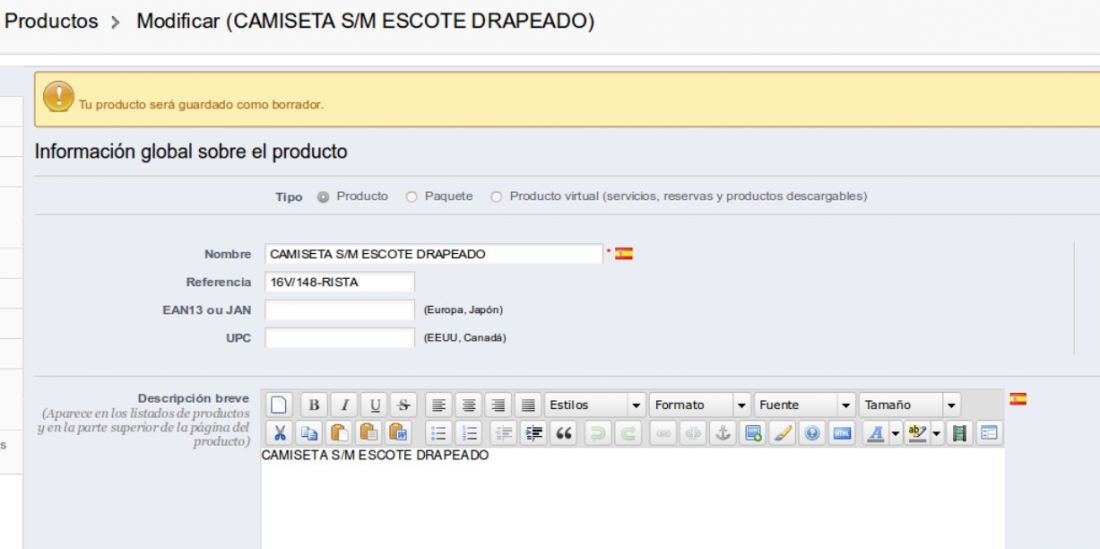1100x549 pixels.
Task: Open text color picker arrow
Action: click(x=895, y=433)
